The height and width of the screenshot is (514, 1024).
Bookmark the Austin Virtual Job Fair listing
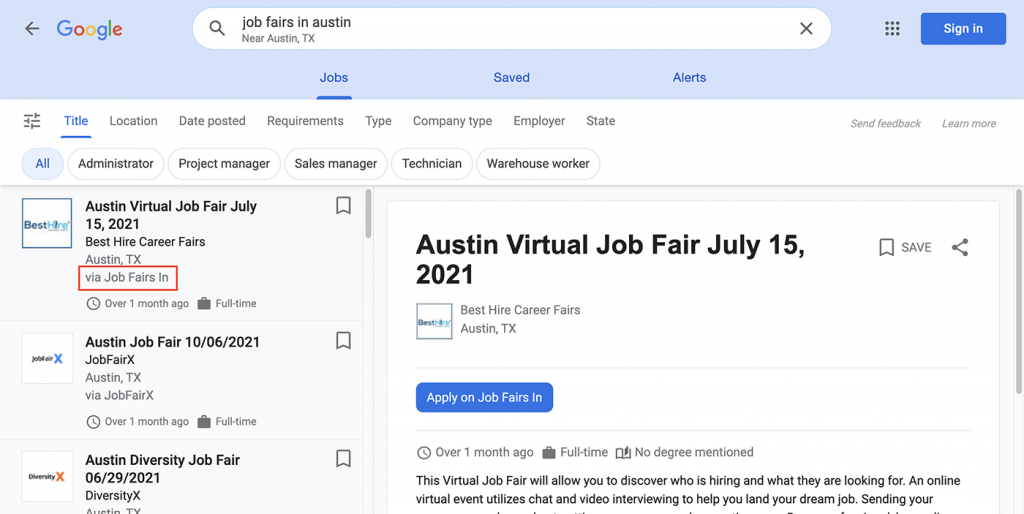[x=344, y=206]
